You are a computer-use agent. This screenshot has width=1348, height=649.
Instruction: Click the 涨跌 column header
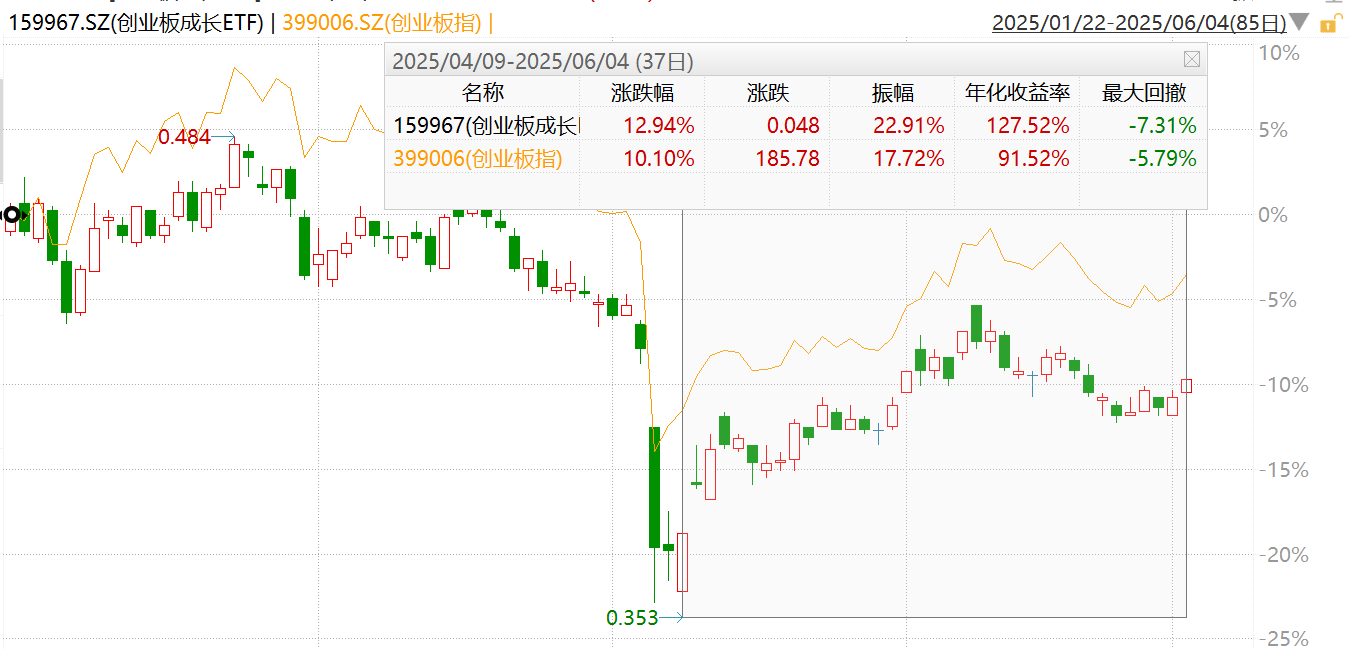768,93
